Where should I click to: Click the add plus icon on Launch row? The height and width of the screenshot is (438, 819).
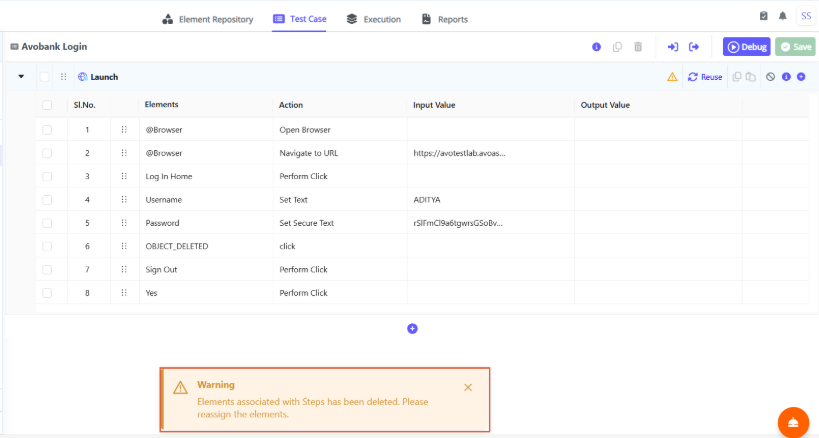point(801,77)
